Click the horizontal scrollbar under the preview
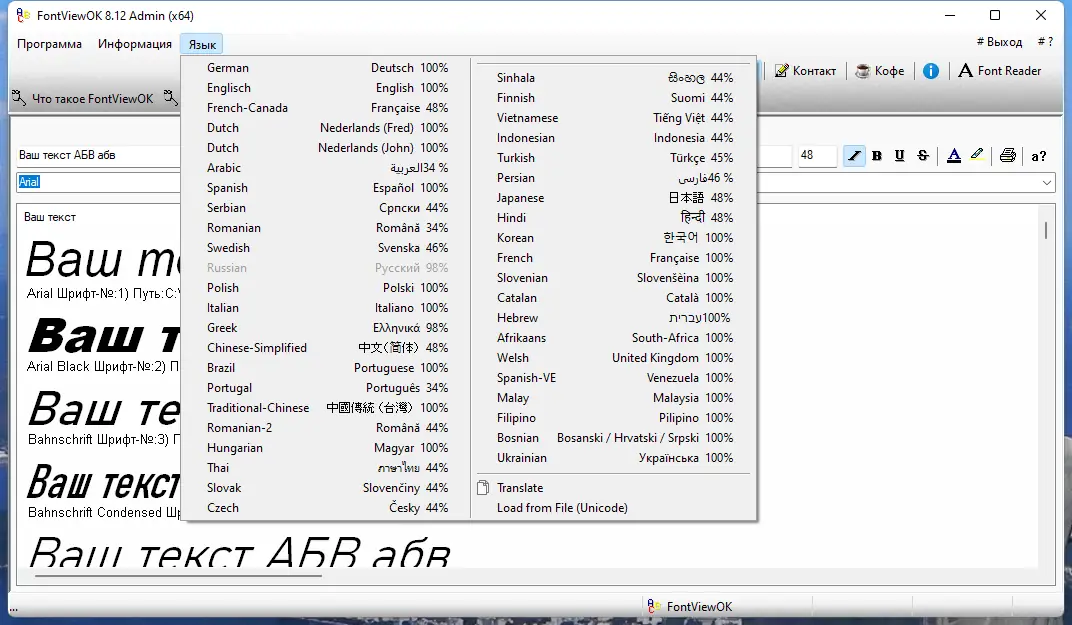 (x=178, y=576)
